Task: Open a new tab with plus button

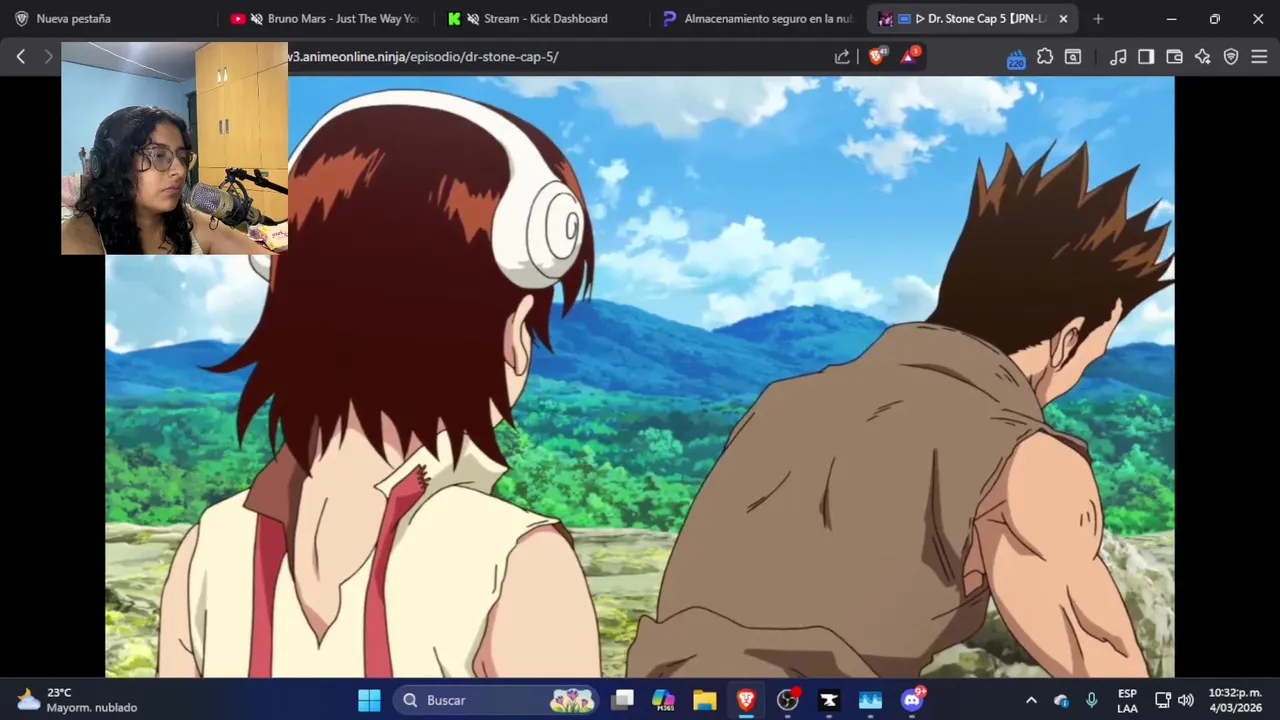Action: click(1098, 18)
